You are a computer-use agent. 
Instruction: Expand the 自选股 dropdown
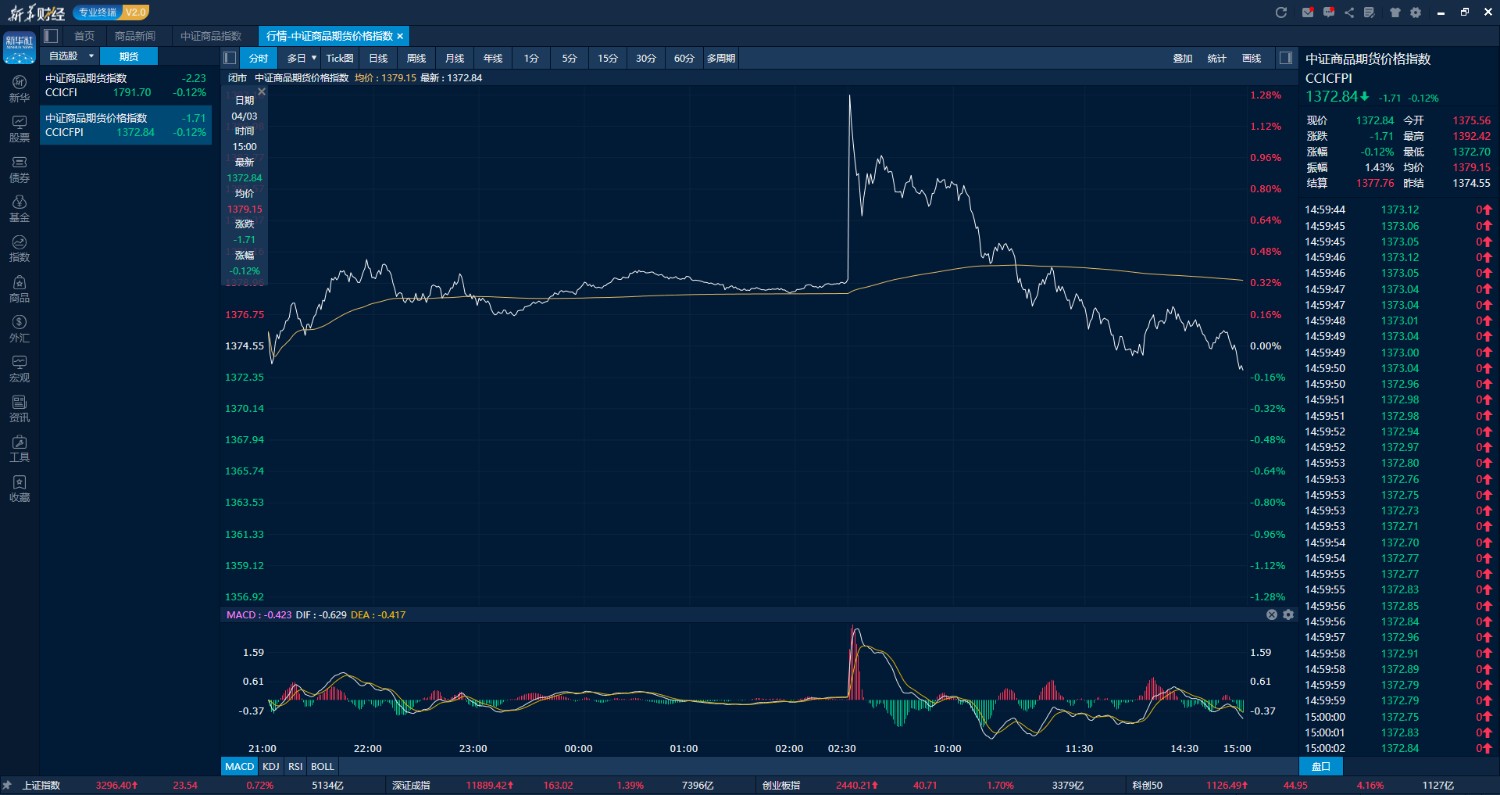pyautogui.click(x=91, y=56)
